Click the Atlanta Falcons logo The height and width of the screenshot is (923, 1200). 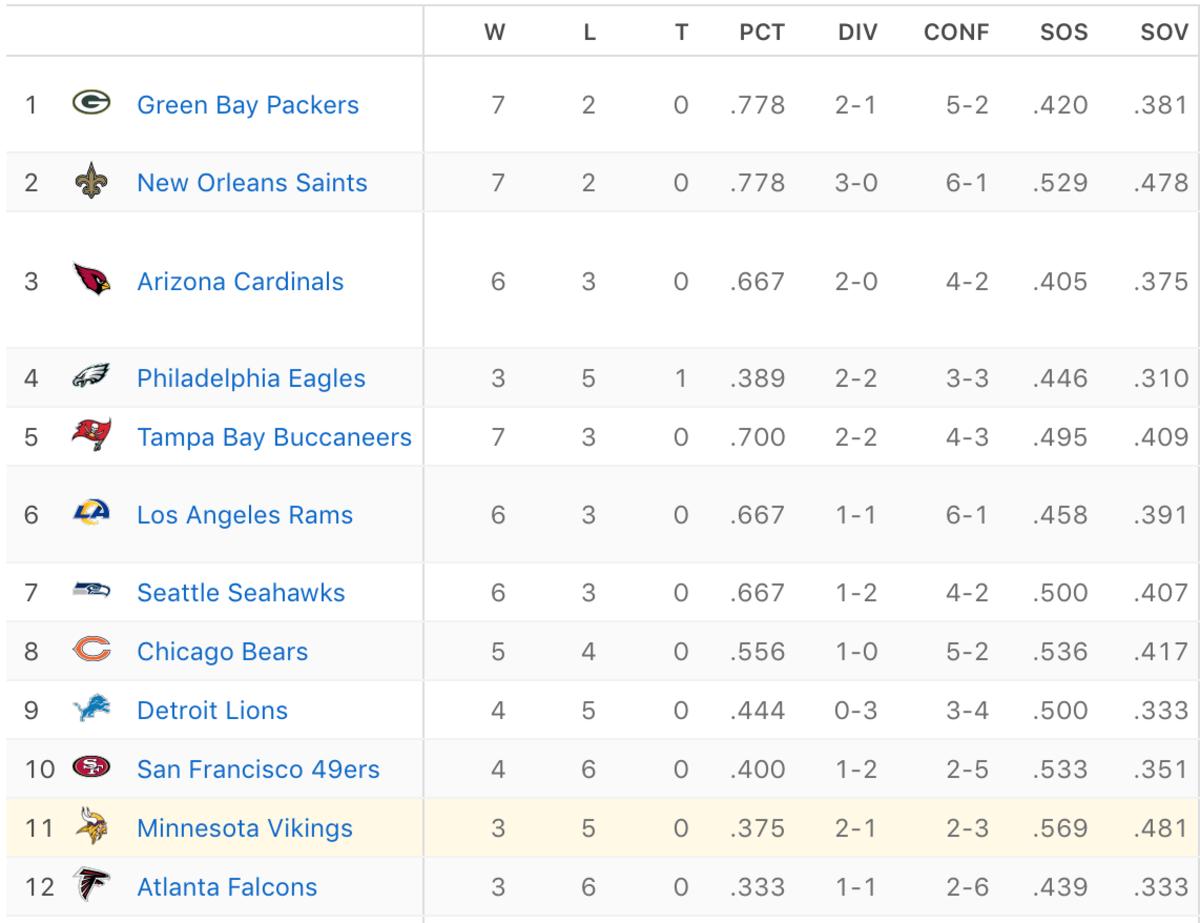[x=90, y=886]
